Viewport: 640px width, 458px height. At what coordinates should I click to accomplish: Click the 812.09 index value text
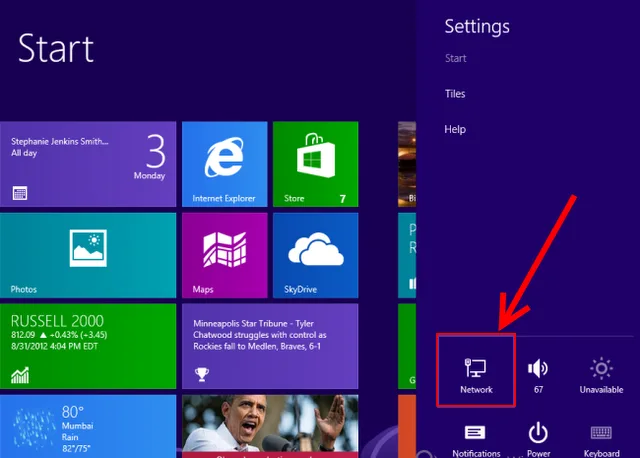[x=23, y=335]
